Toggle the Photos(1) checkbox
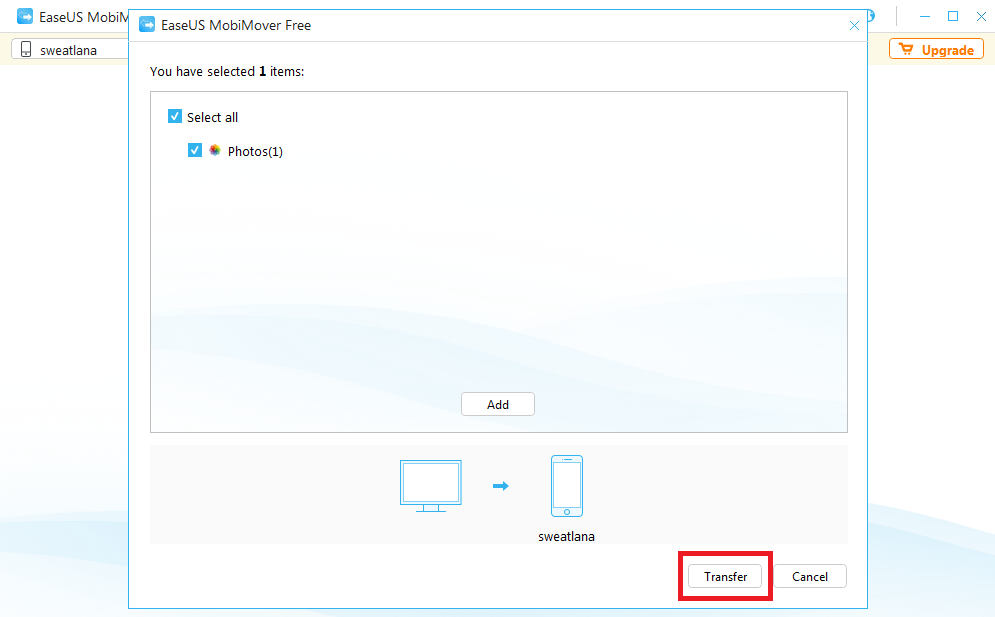995x617 pixels. point(195,151)
